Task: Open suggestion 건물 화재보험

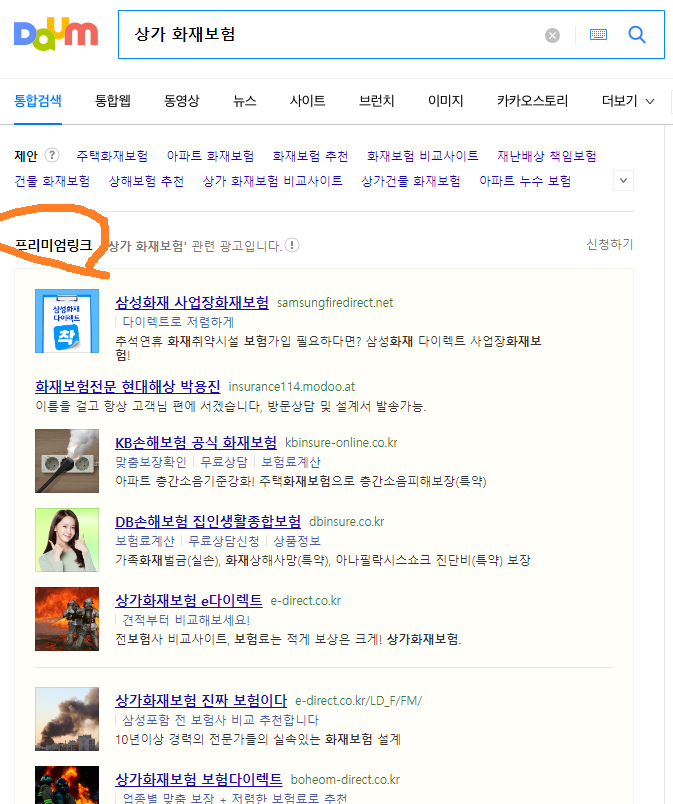Action: [52, 181]
